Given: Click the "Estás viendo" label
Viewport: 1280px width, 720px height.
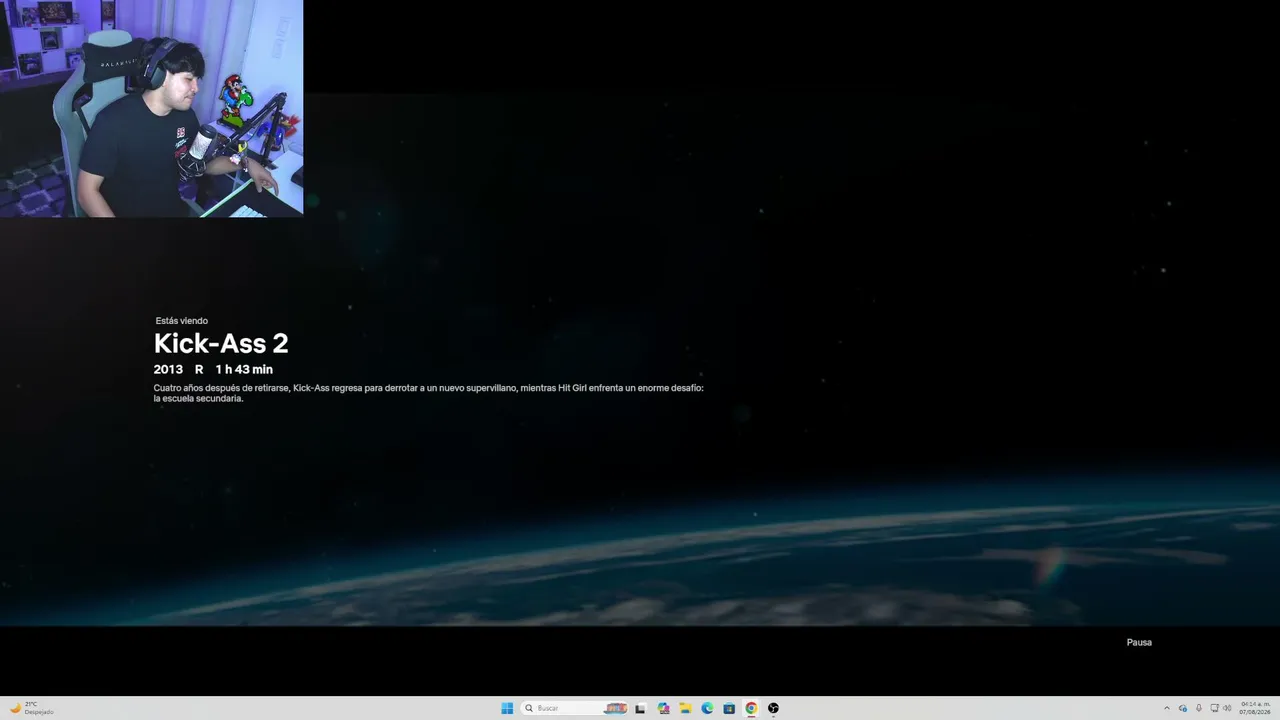Looking at the screenshot, I should [x=182, y=321].
